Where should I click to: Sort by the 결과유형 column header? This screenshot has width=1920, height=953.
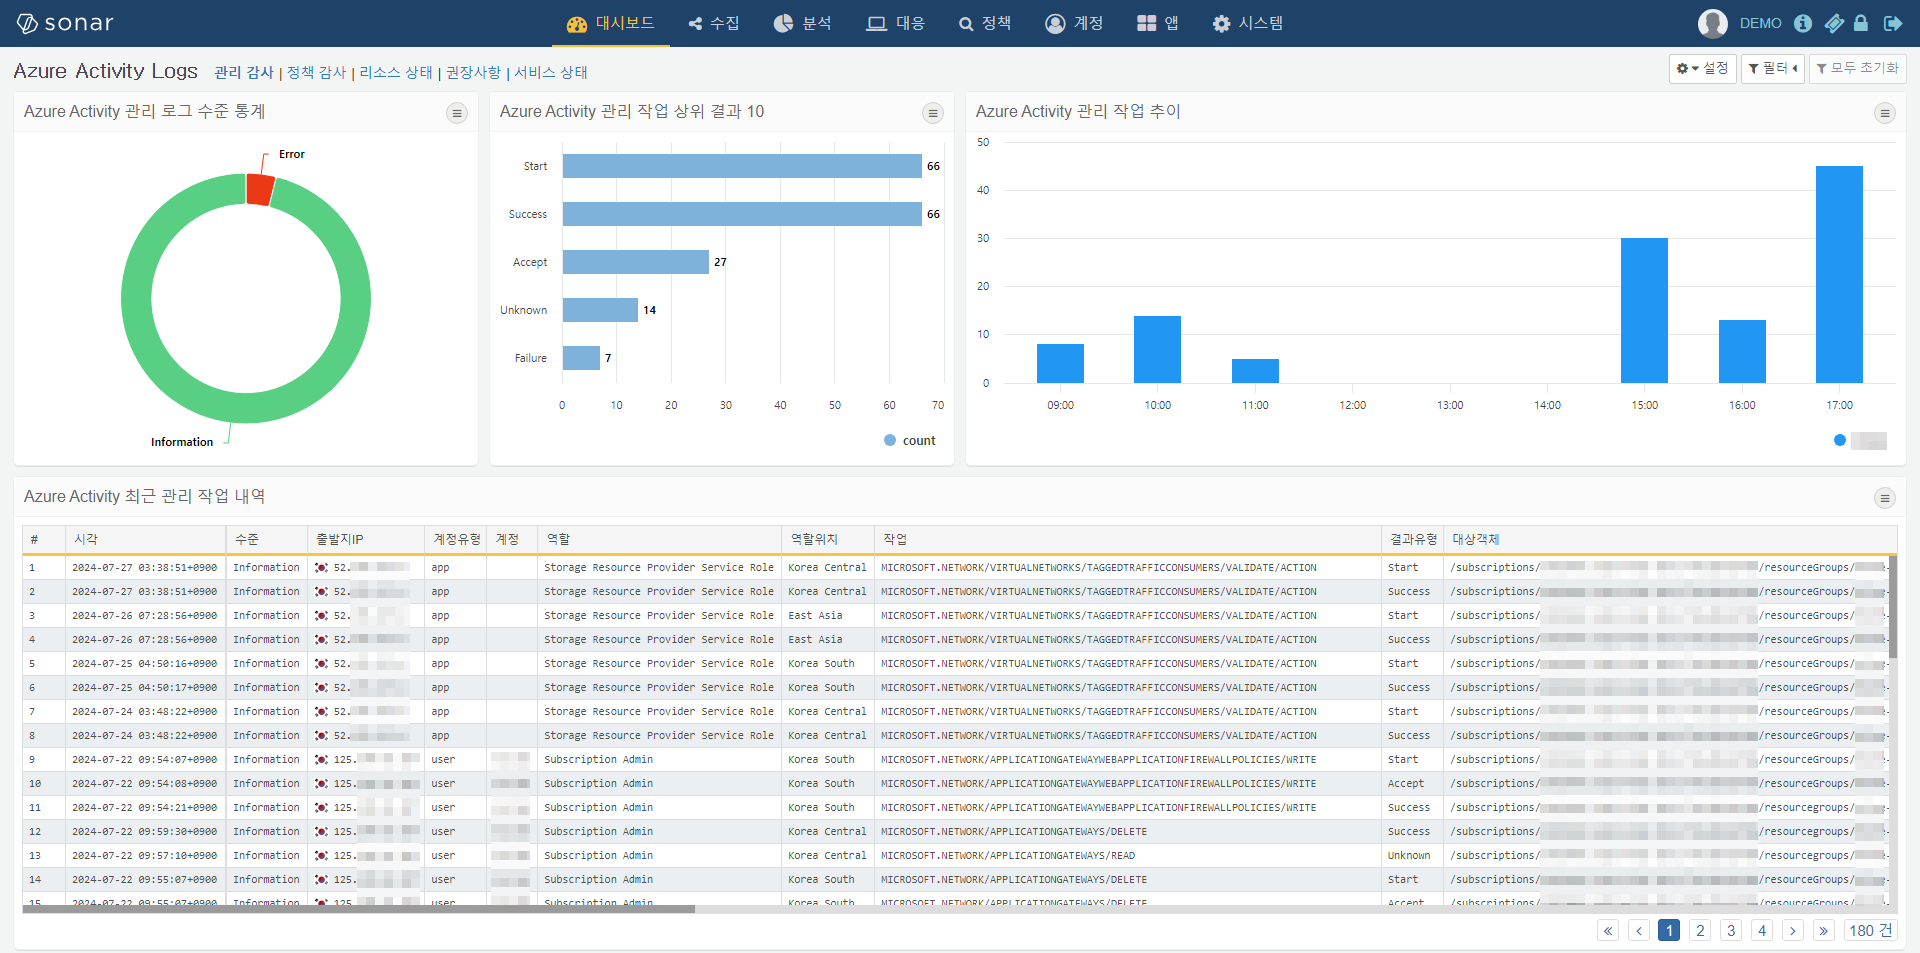(x=1412, y=539)
